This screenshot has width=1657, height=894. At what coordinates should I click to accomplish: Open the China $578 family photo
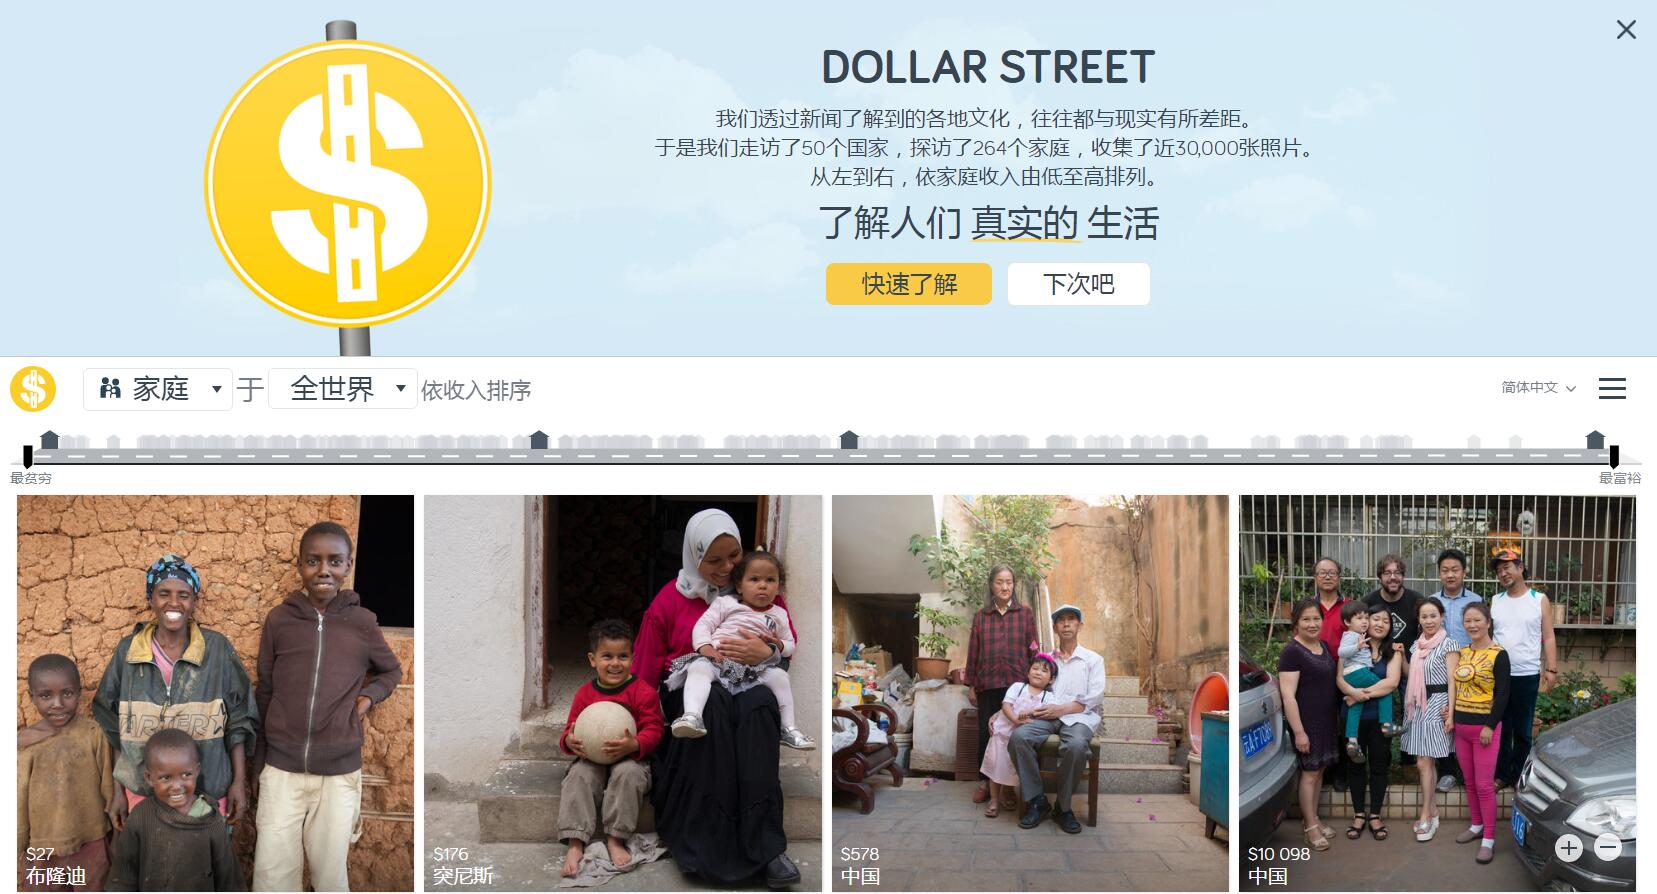pos(1030,693)
